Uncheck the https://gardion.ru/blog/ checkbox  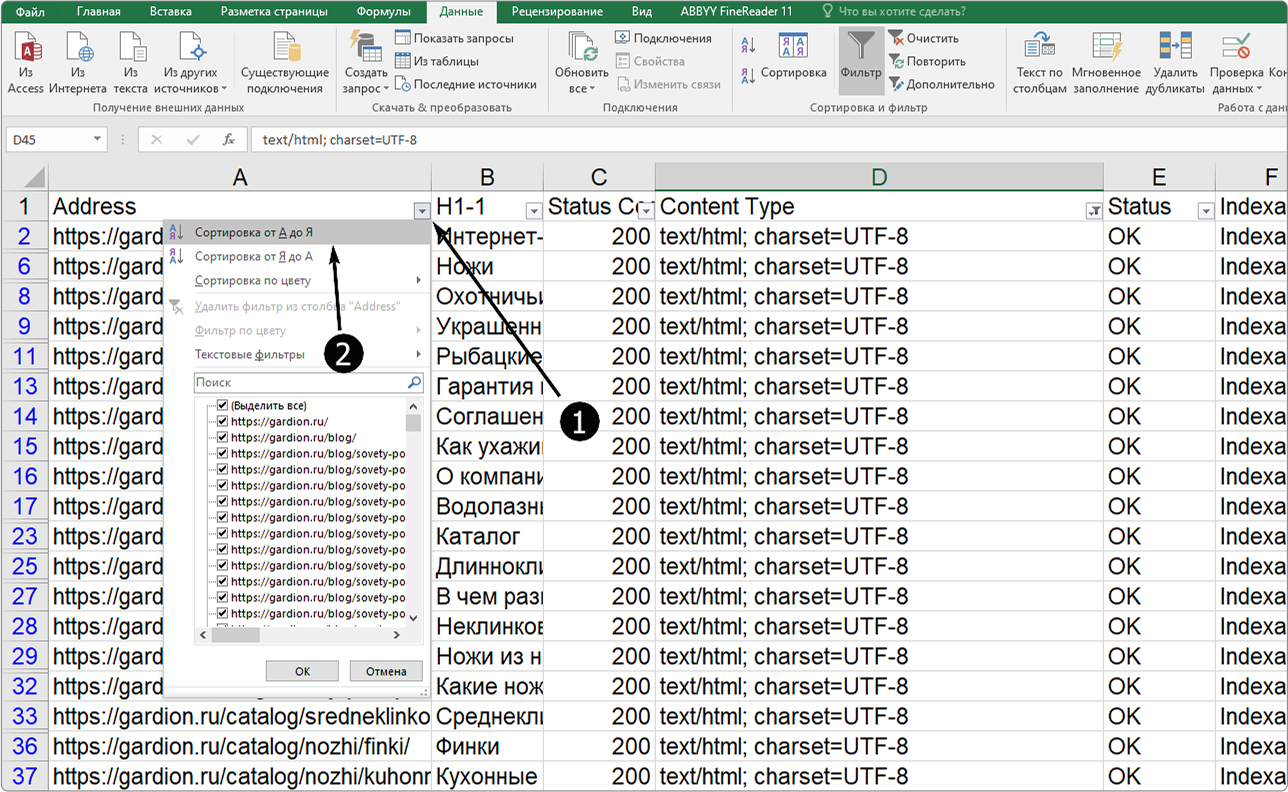[x=223, y=438]
